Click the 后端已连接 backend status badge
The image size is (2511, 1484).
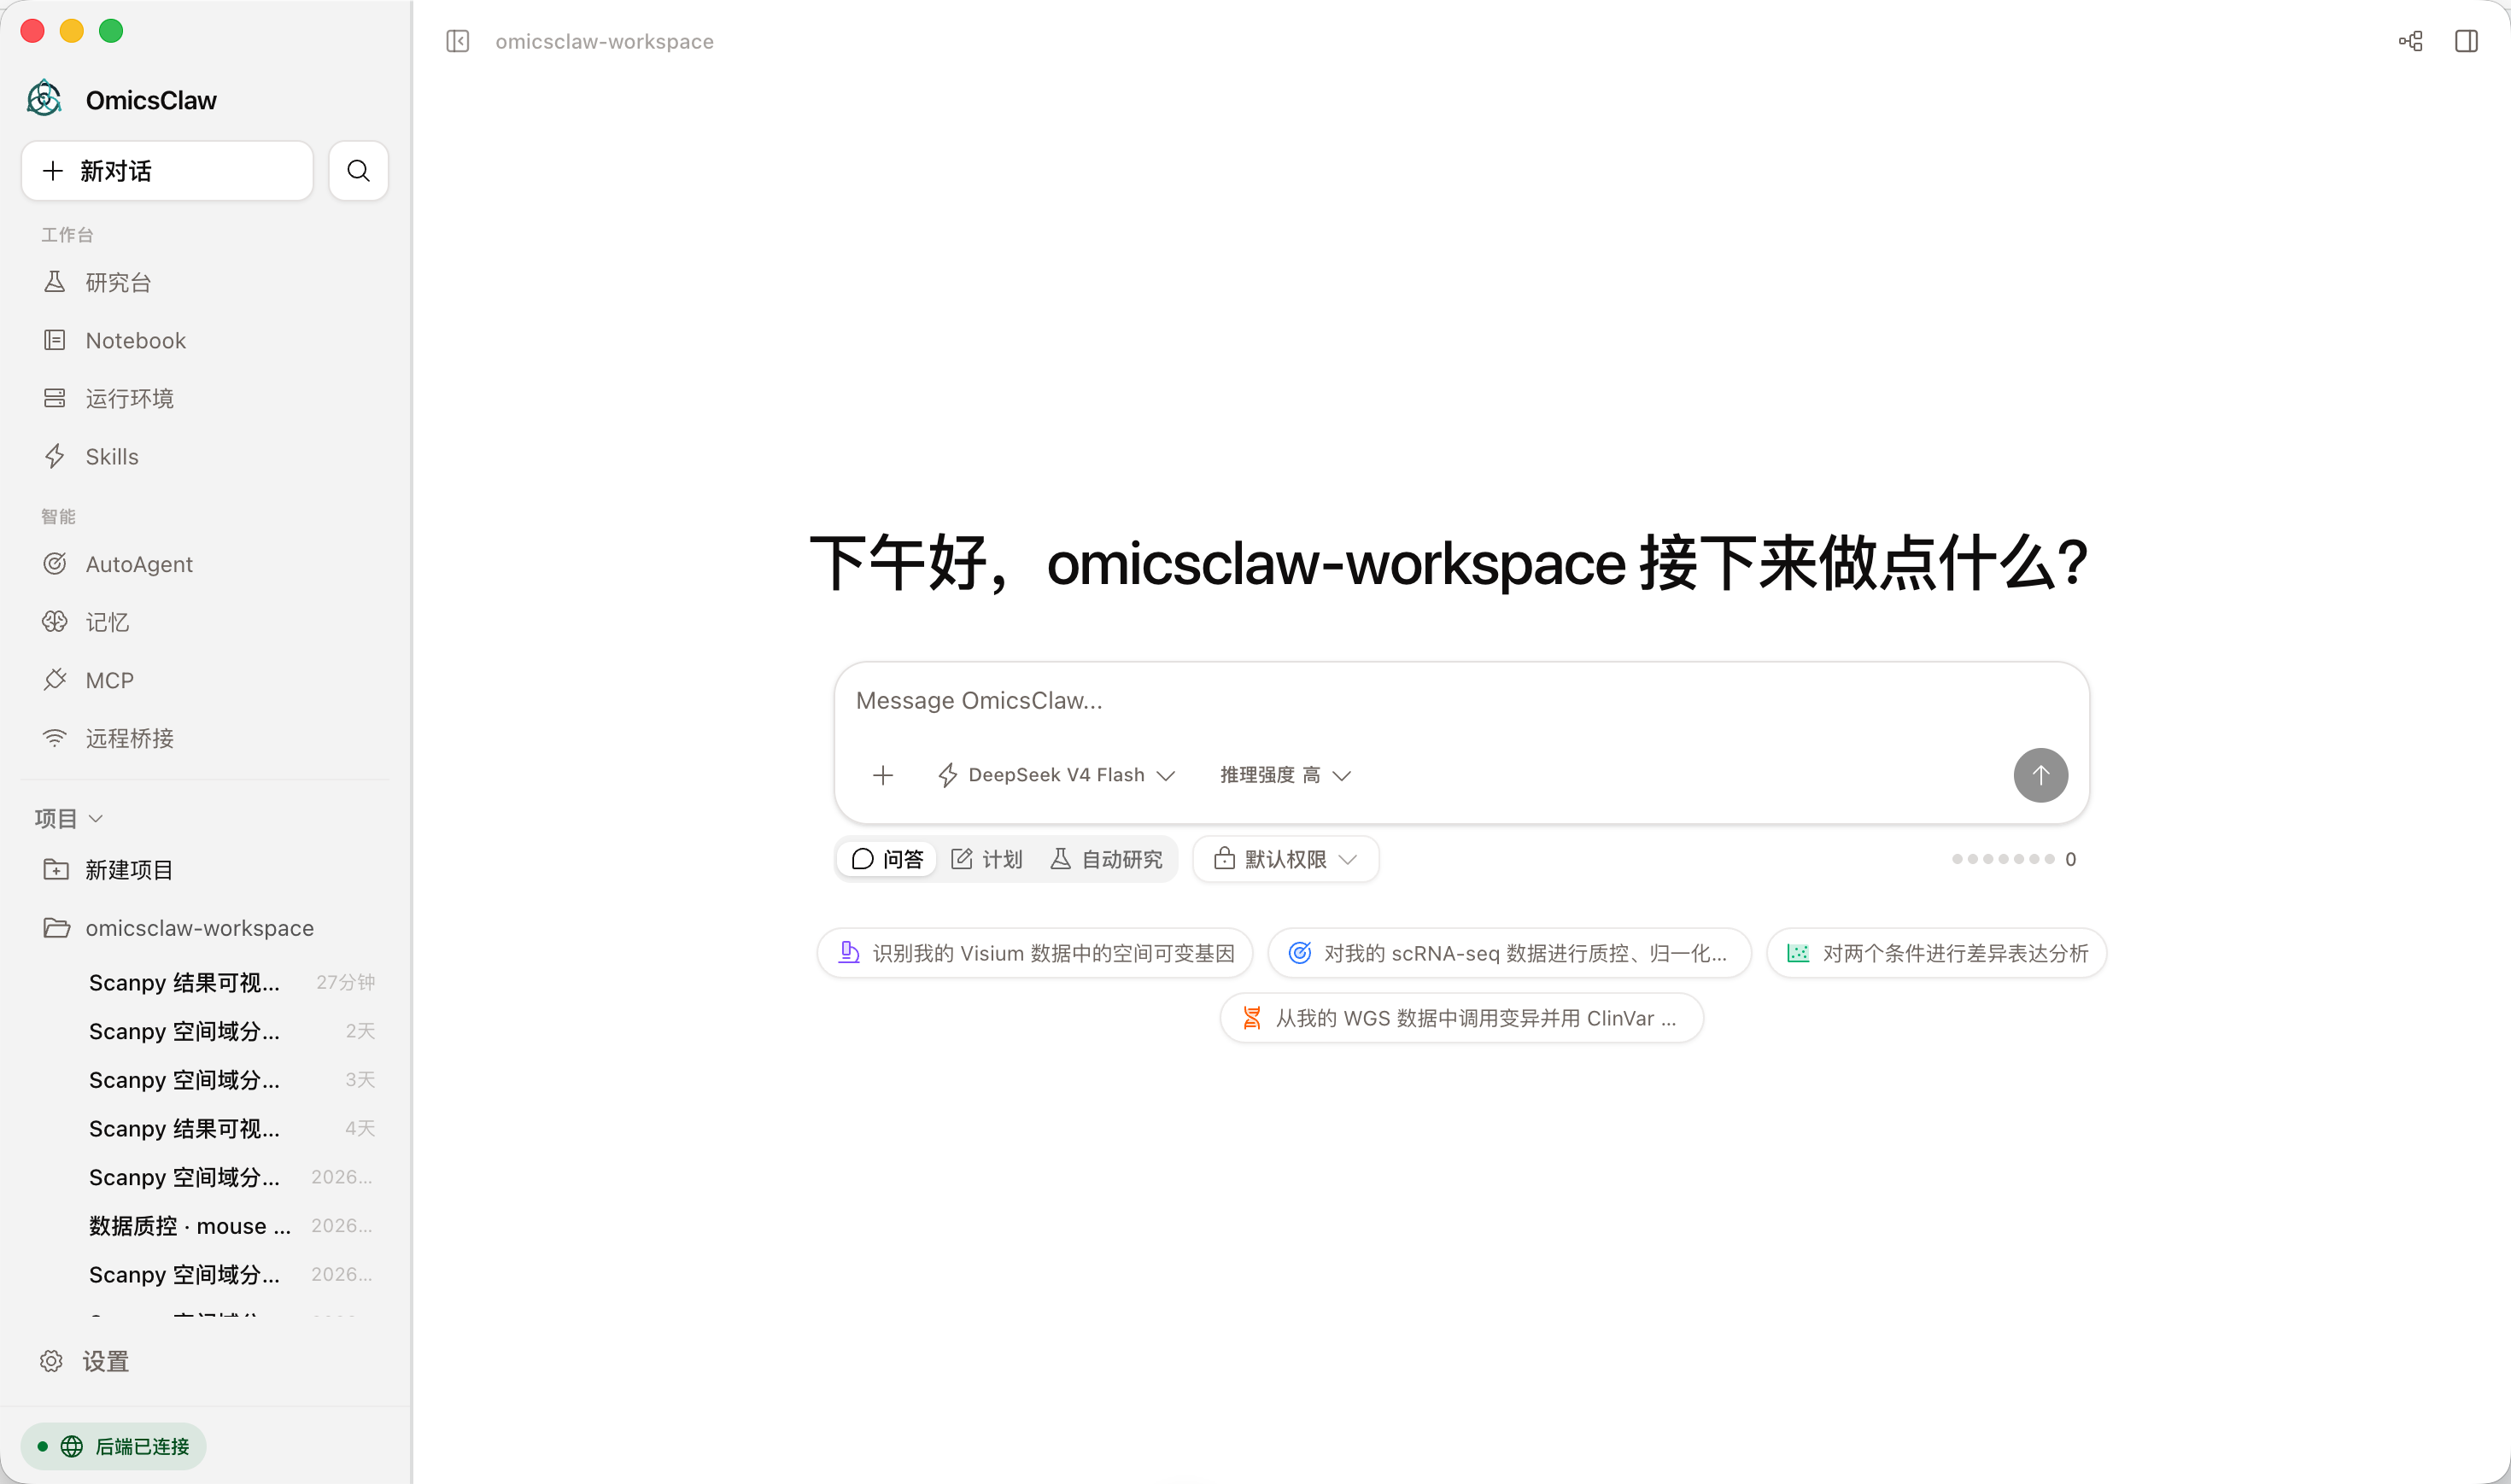[113, 1447]
